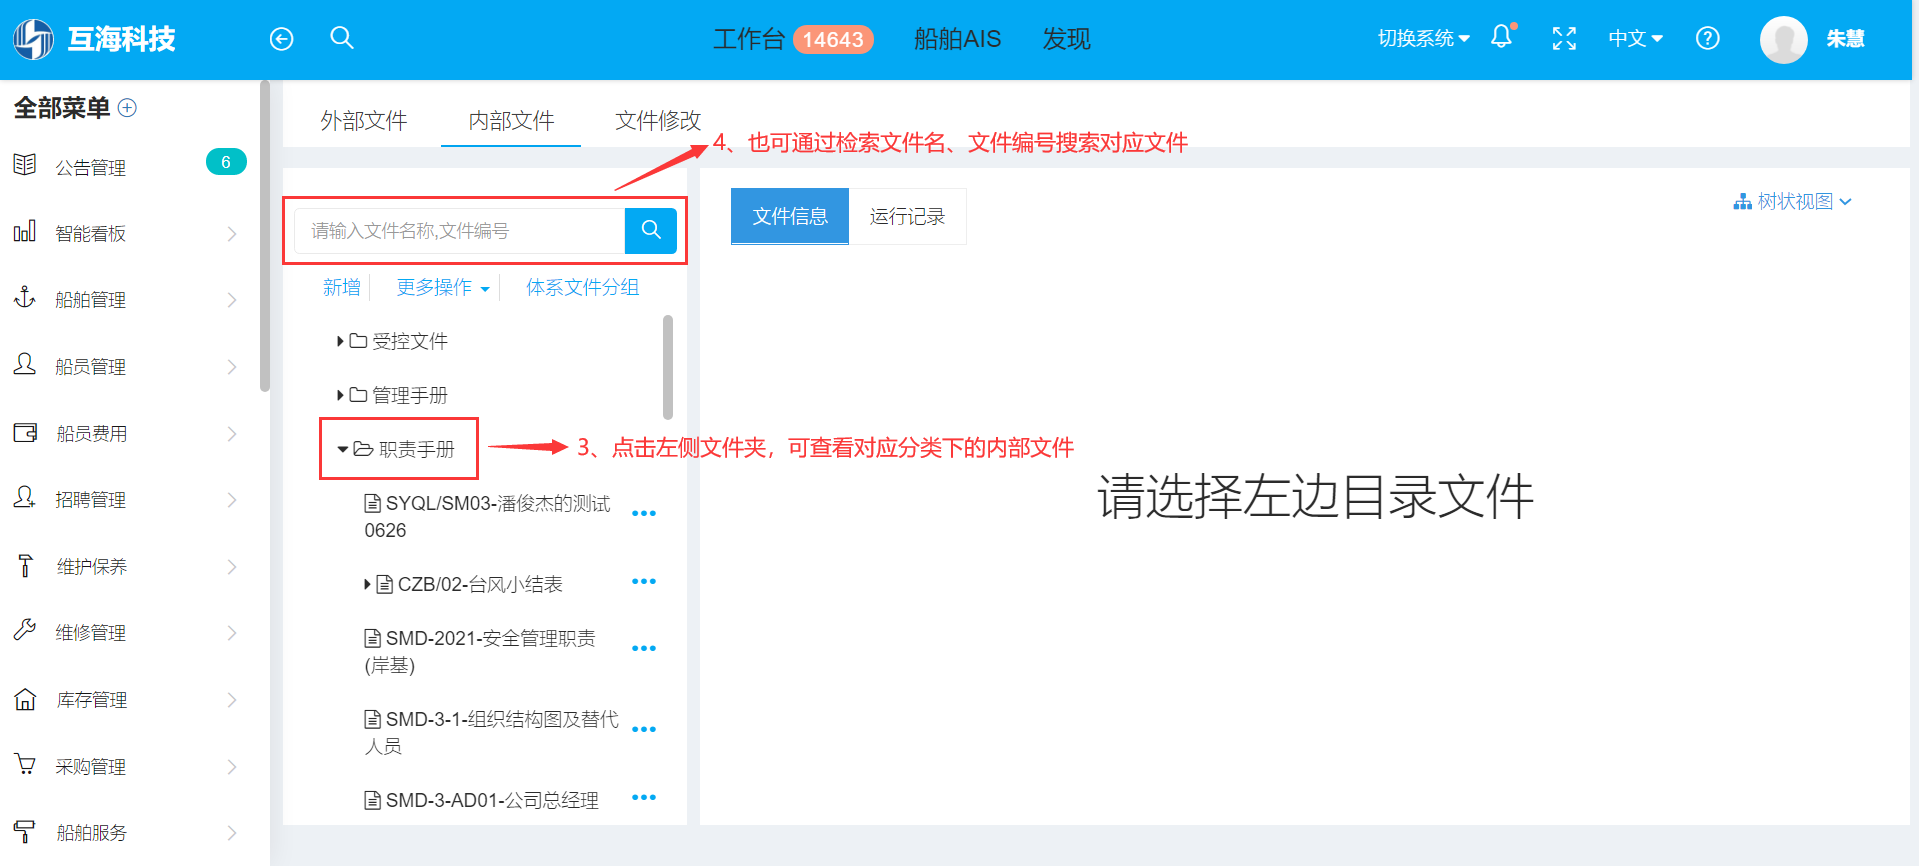Expand the 智能看板 menu chevron
The width and height of the screenshot is (1919, 866).
coord(232,234)
